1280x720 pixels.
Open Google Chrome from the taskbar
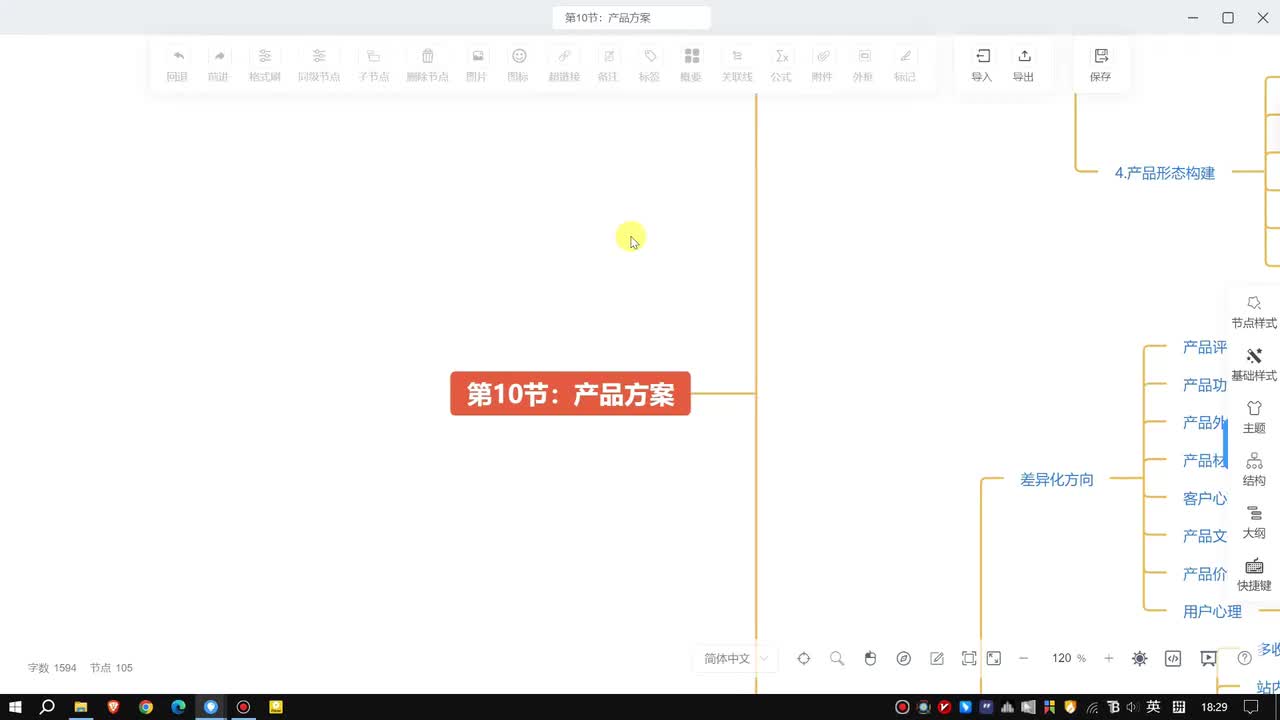[146, 707]
